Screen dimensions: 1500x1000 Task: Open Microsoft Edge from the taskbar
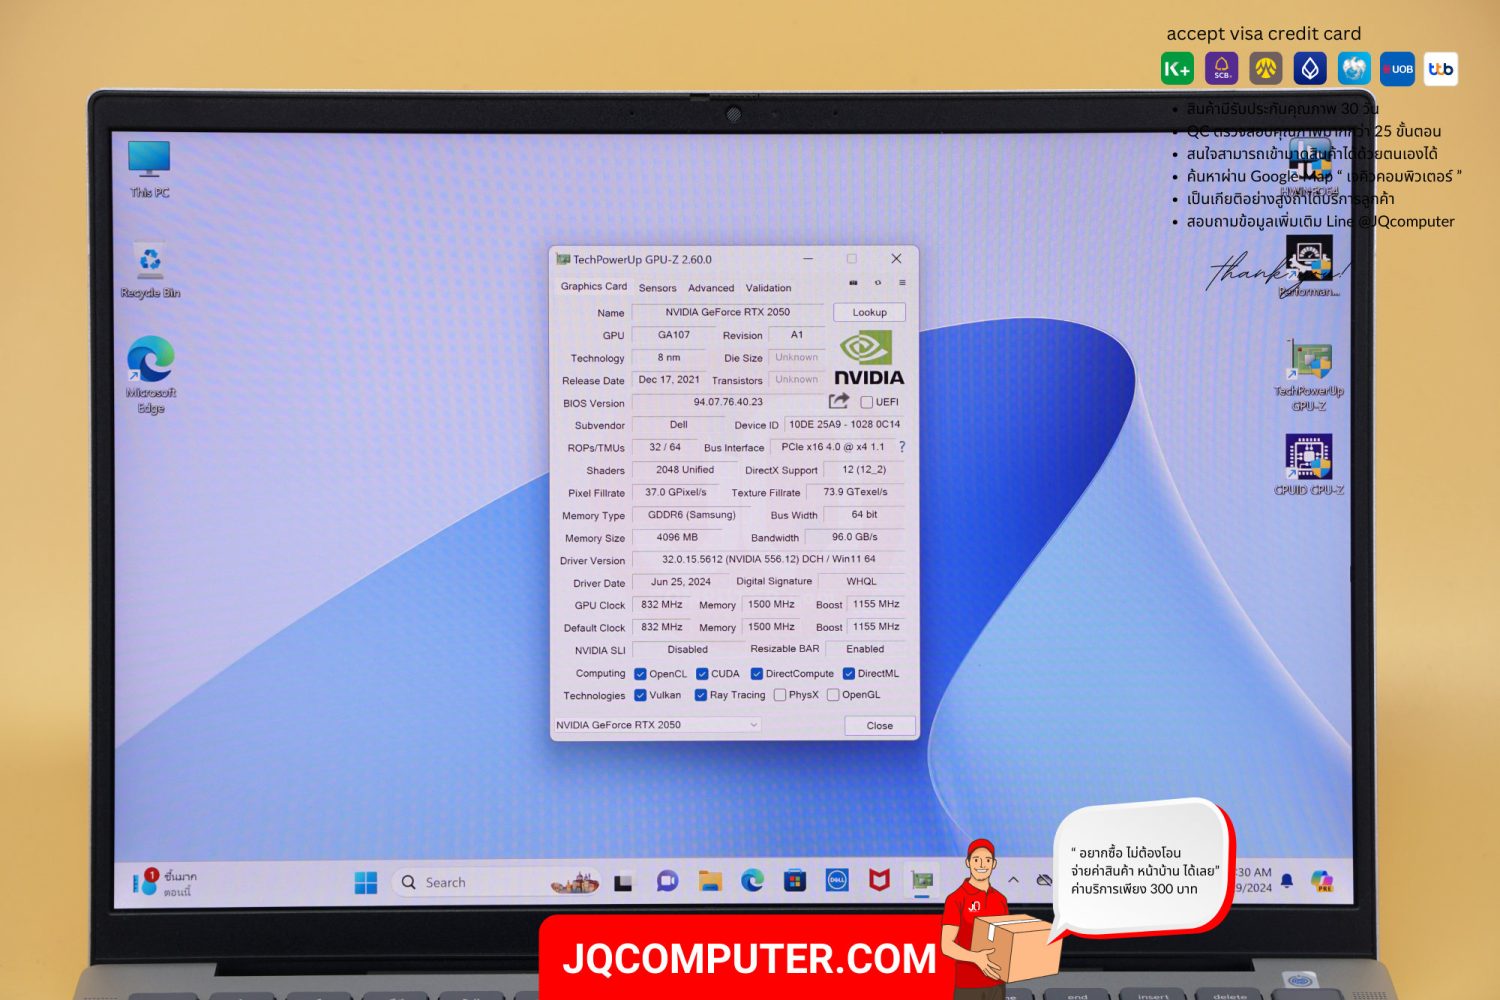pos(752,880)
